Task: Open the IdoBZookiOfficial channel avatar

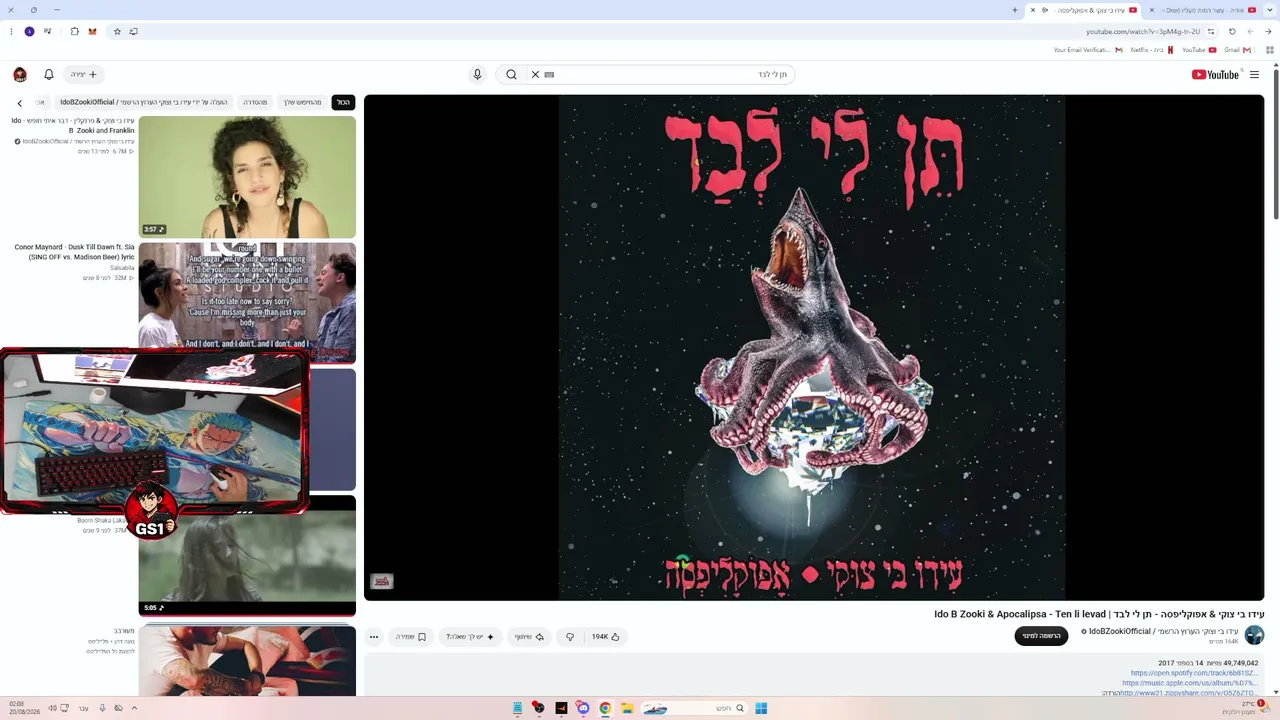Action: (x=1254, y=635)
